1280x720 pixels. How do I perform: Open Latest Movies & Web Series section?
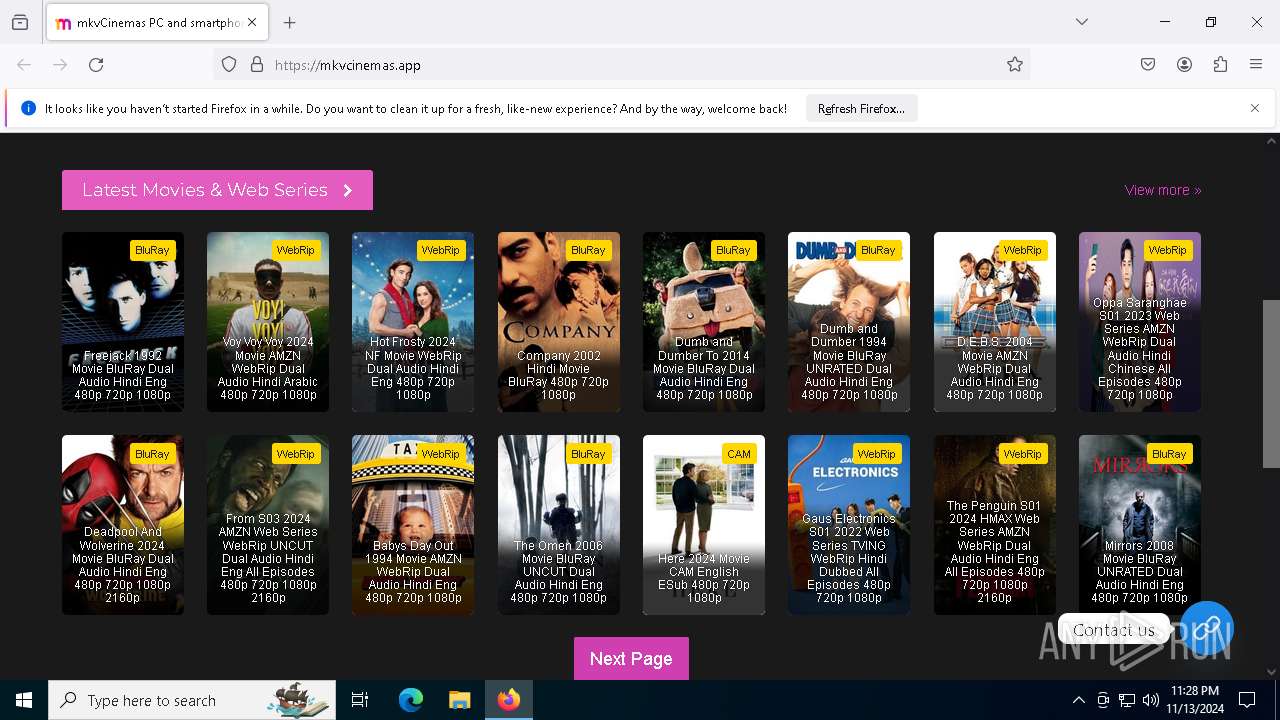click(x=217, y=190)
